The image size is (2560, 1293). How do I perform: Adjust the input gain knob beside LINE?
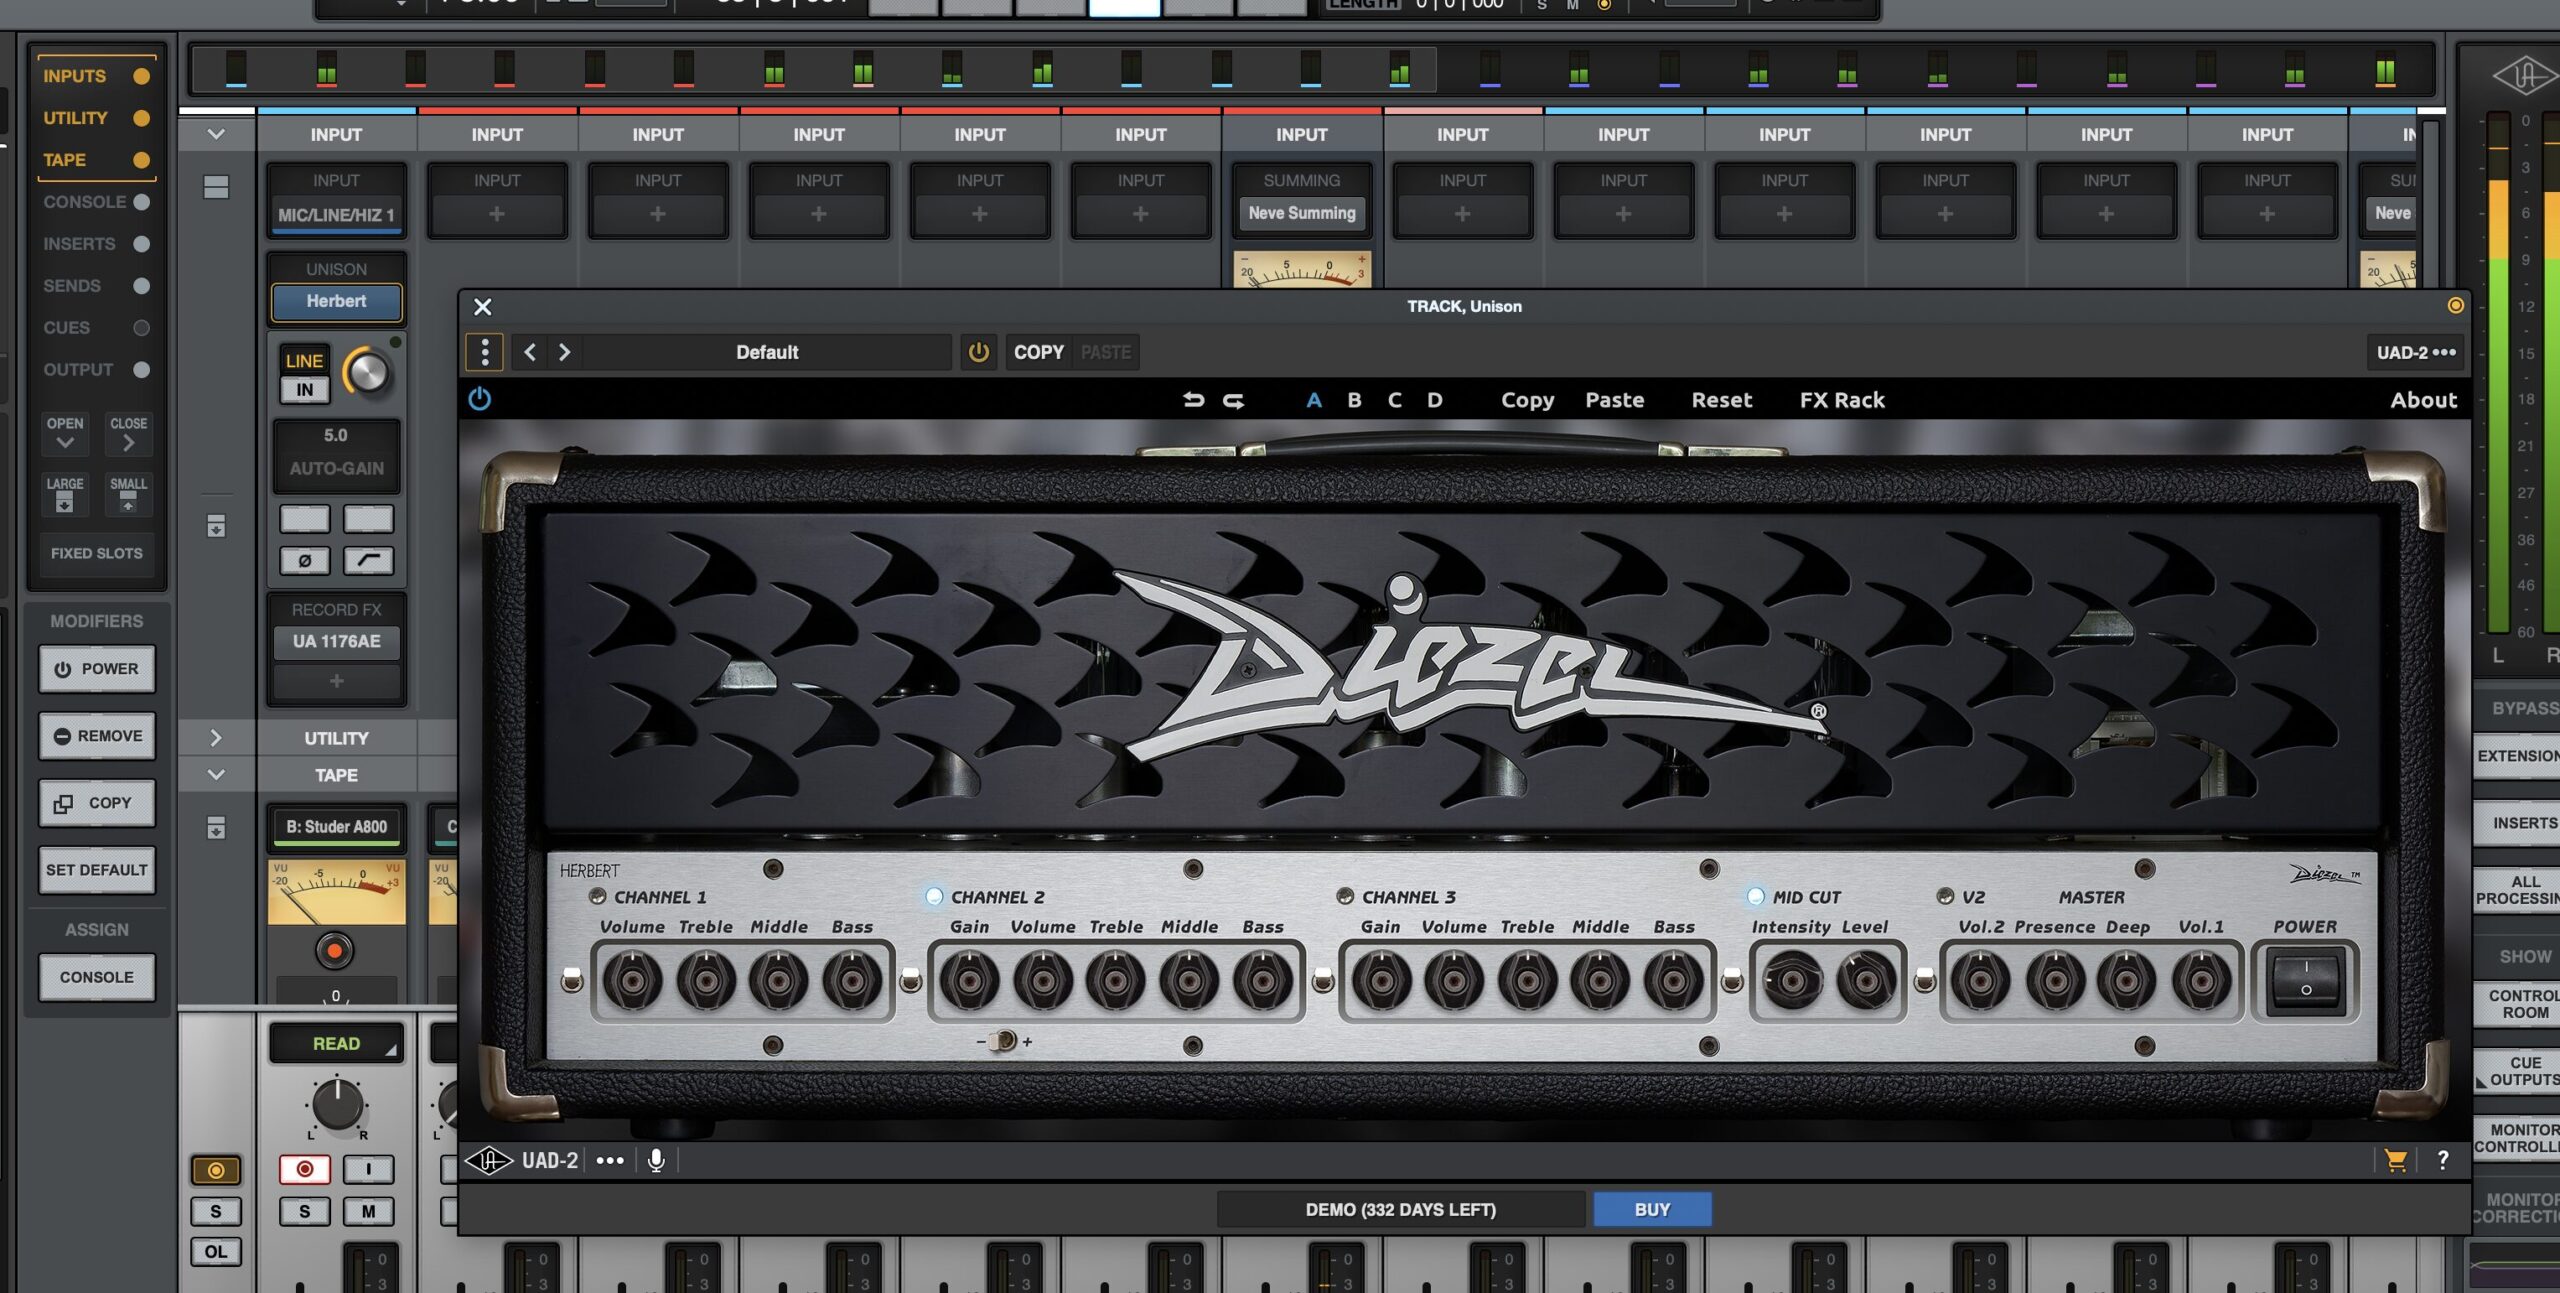pyautogui.click(x=367, y=373)
